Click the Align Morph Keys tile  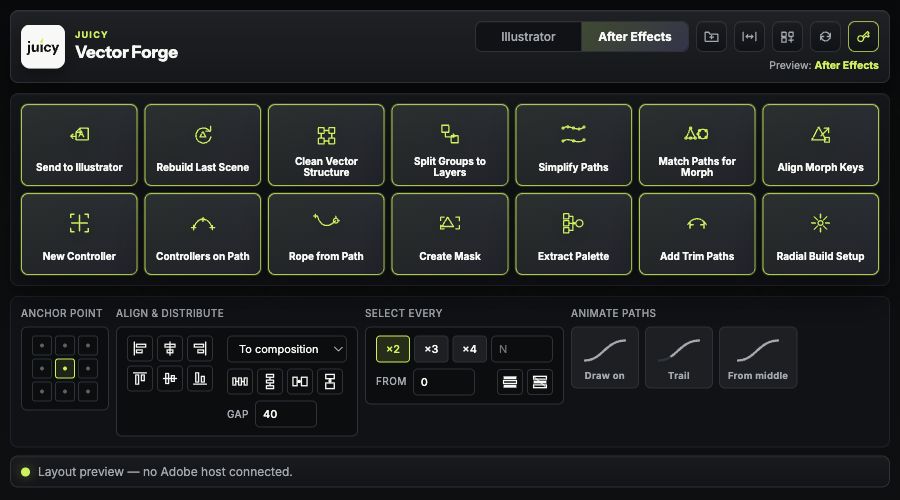pos(820,145)
